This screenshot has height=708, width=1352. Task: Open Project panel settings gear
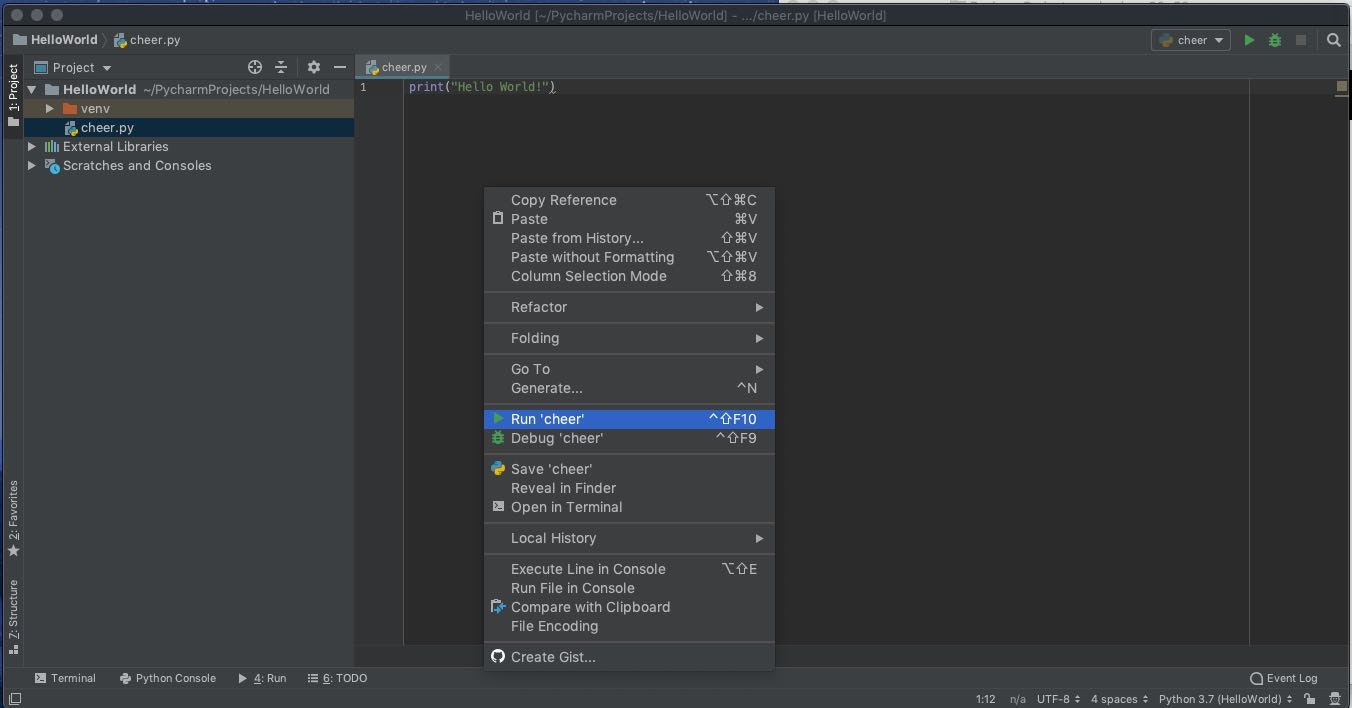(314, 67)
